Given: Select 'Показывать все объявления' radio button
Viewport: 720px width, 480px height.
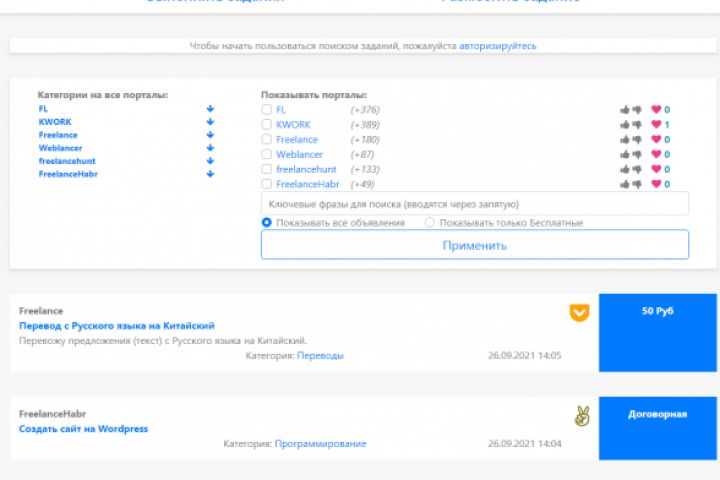Looking at the screenshot, I should pyautogui.click(x=266, y=222).
